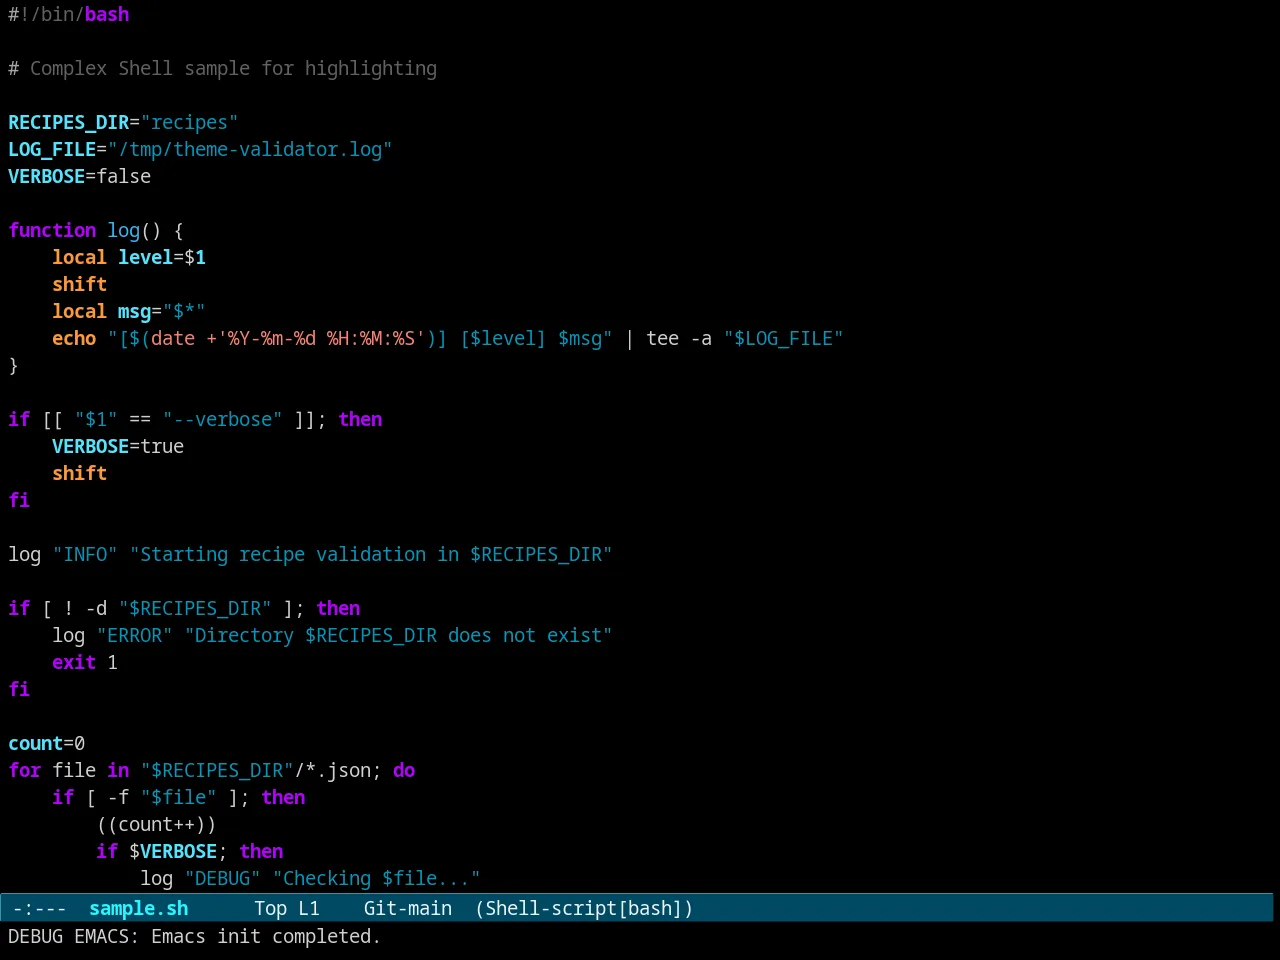Click the string "/tmp/theme-validator.log"
This screenshot has height=960, width=1280.
click(250, 149)
